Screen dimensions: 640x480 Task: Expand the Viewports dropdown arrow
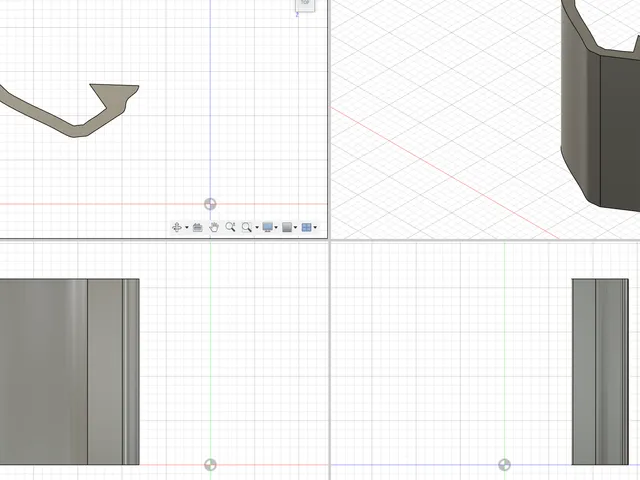point(315,228)
